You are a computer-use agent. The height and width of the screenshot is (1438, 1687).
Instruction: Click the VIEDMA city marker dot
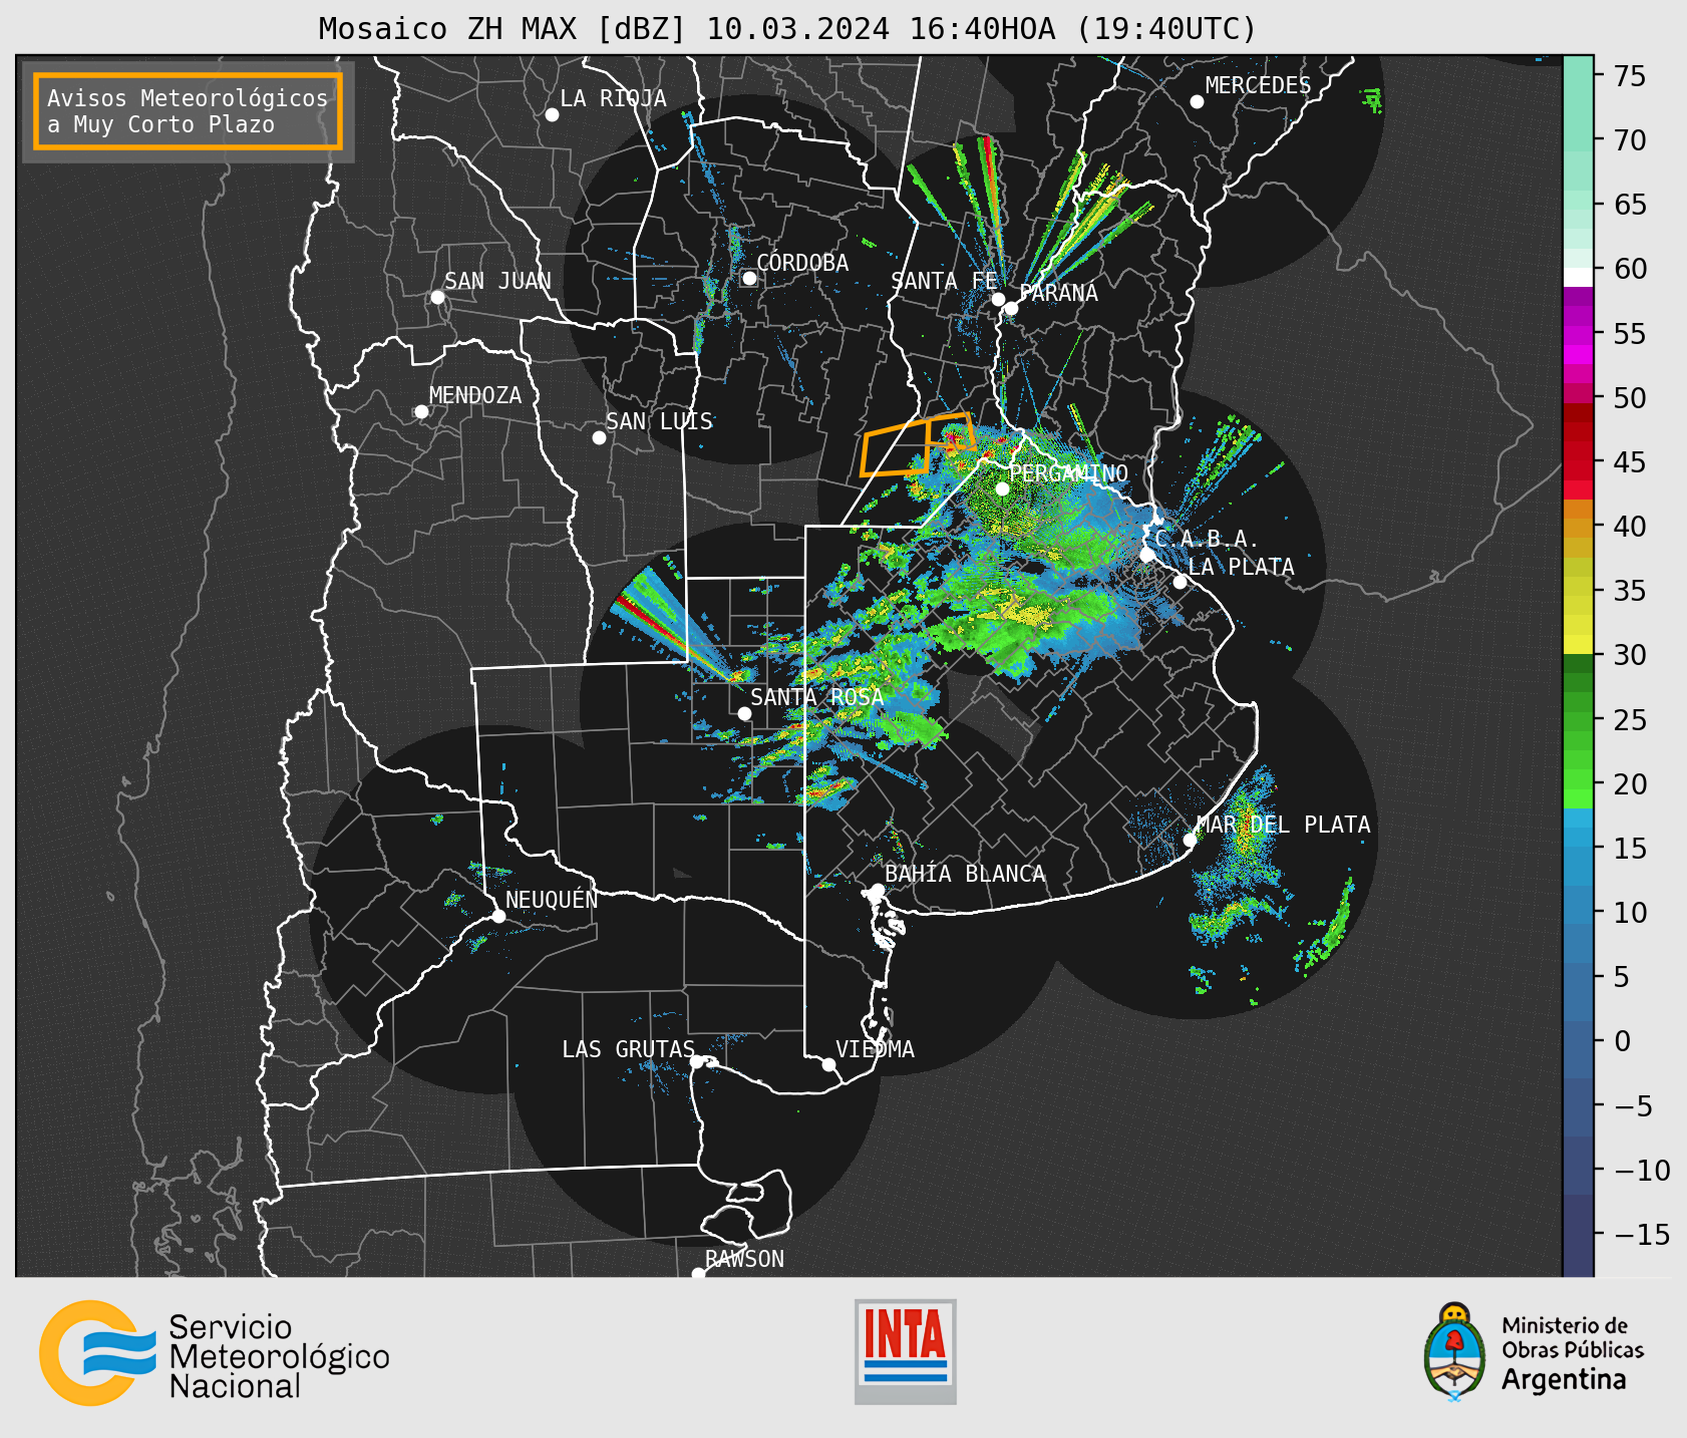pyautogui.click(x=828, y=1064)
